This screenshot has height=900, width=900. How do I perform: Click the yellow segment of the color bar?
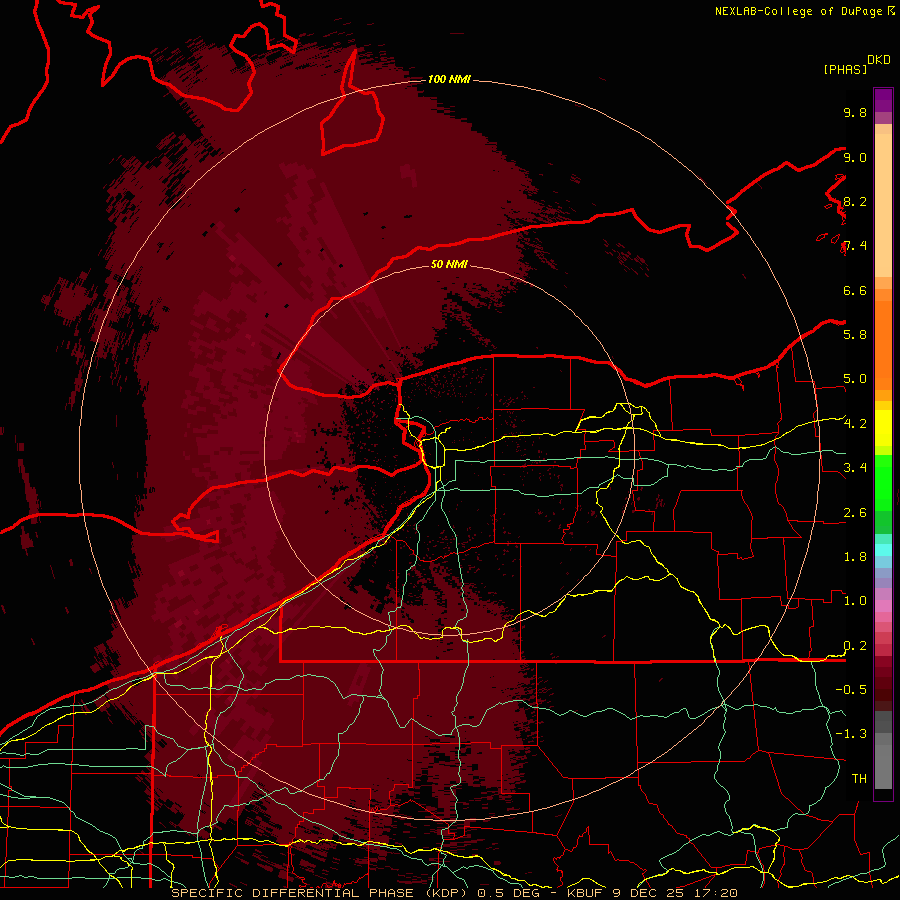coord(883,428)
